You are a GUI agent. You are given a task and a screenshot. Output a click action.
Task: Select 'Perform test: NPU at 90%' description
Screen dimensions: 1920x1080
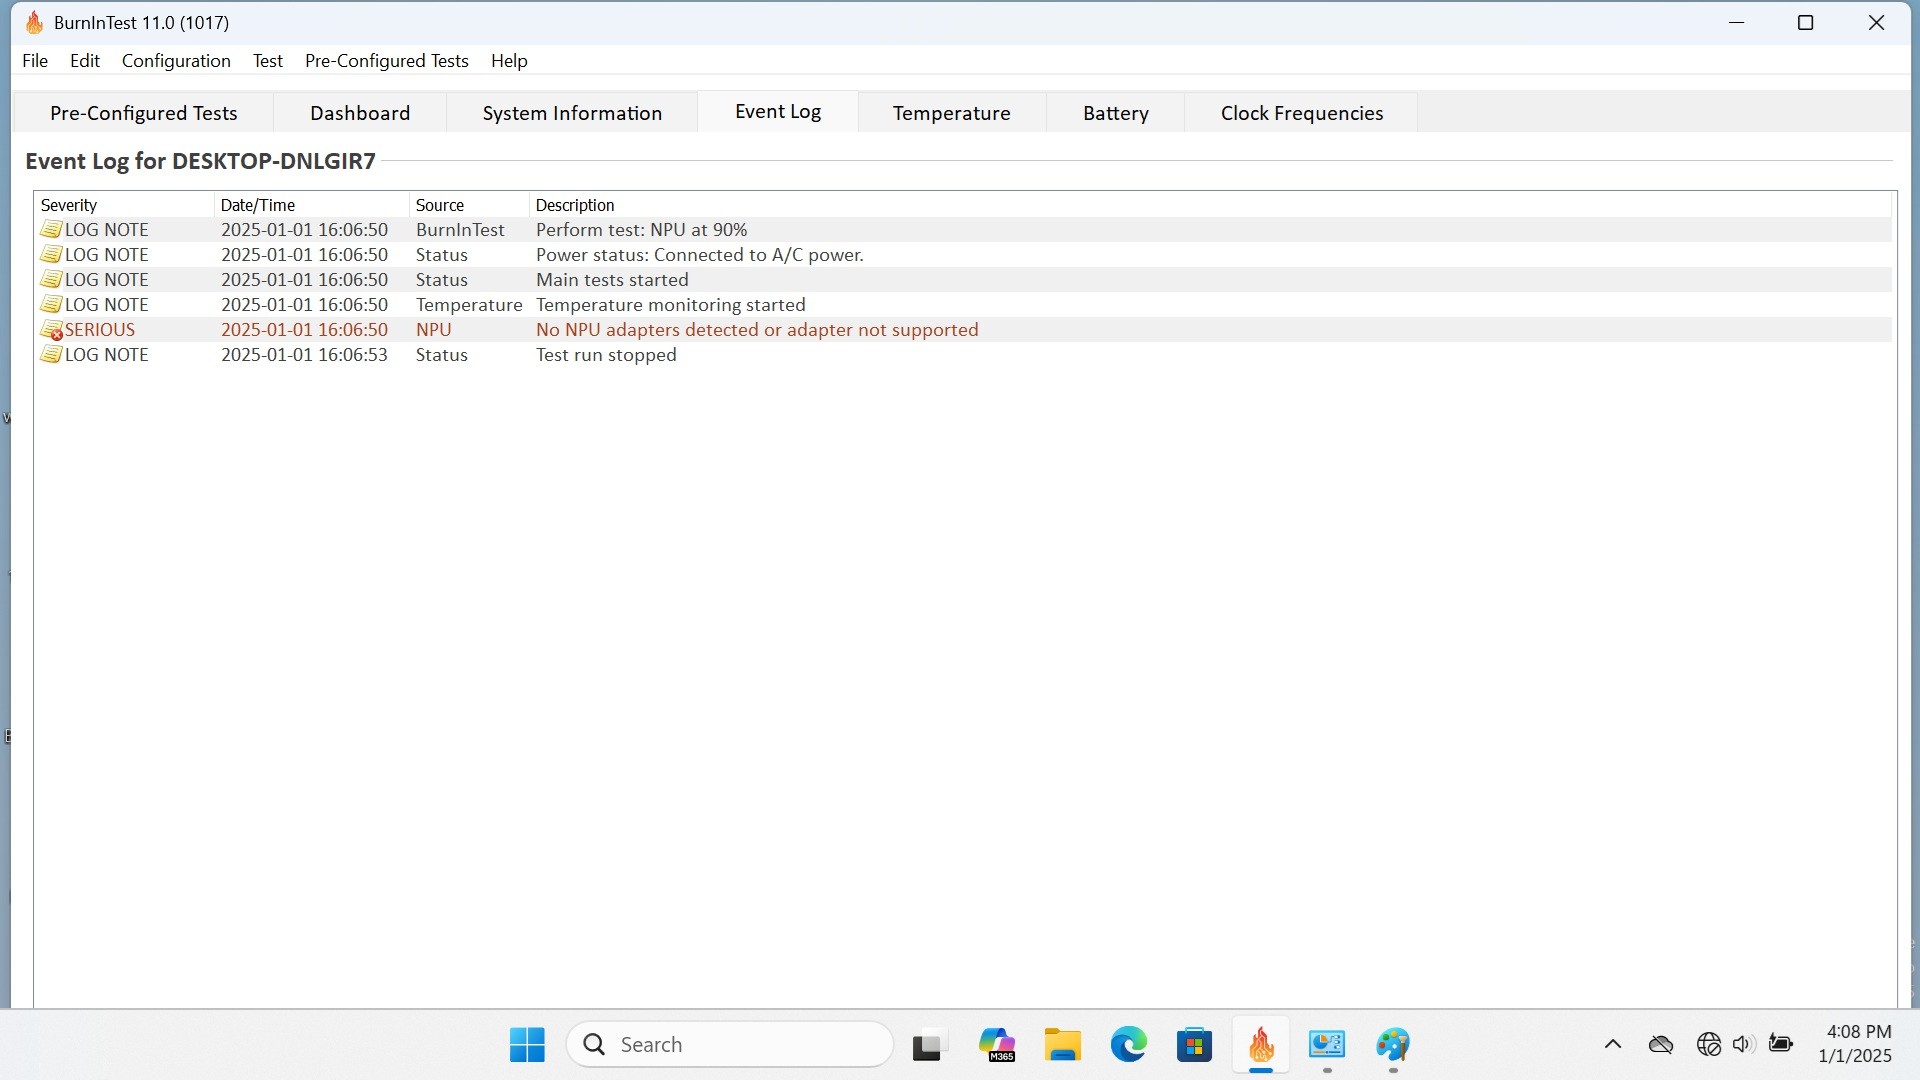coord(642,230)
